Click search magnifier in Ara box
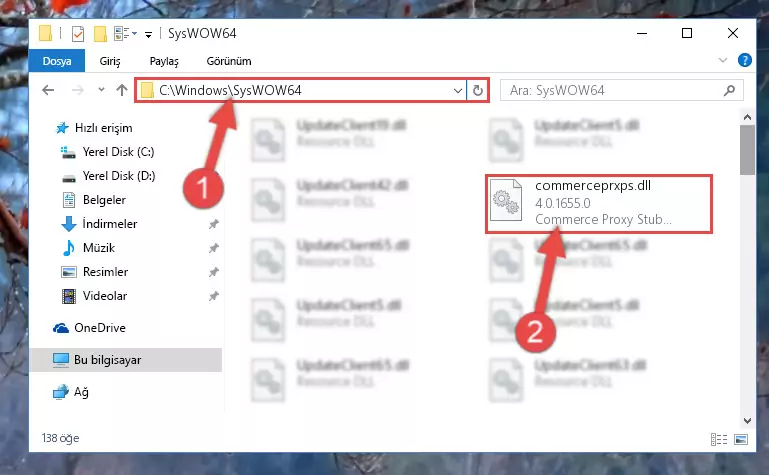 (729, 90)
